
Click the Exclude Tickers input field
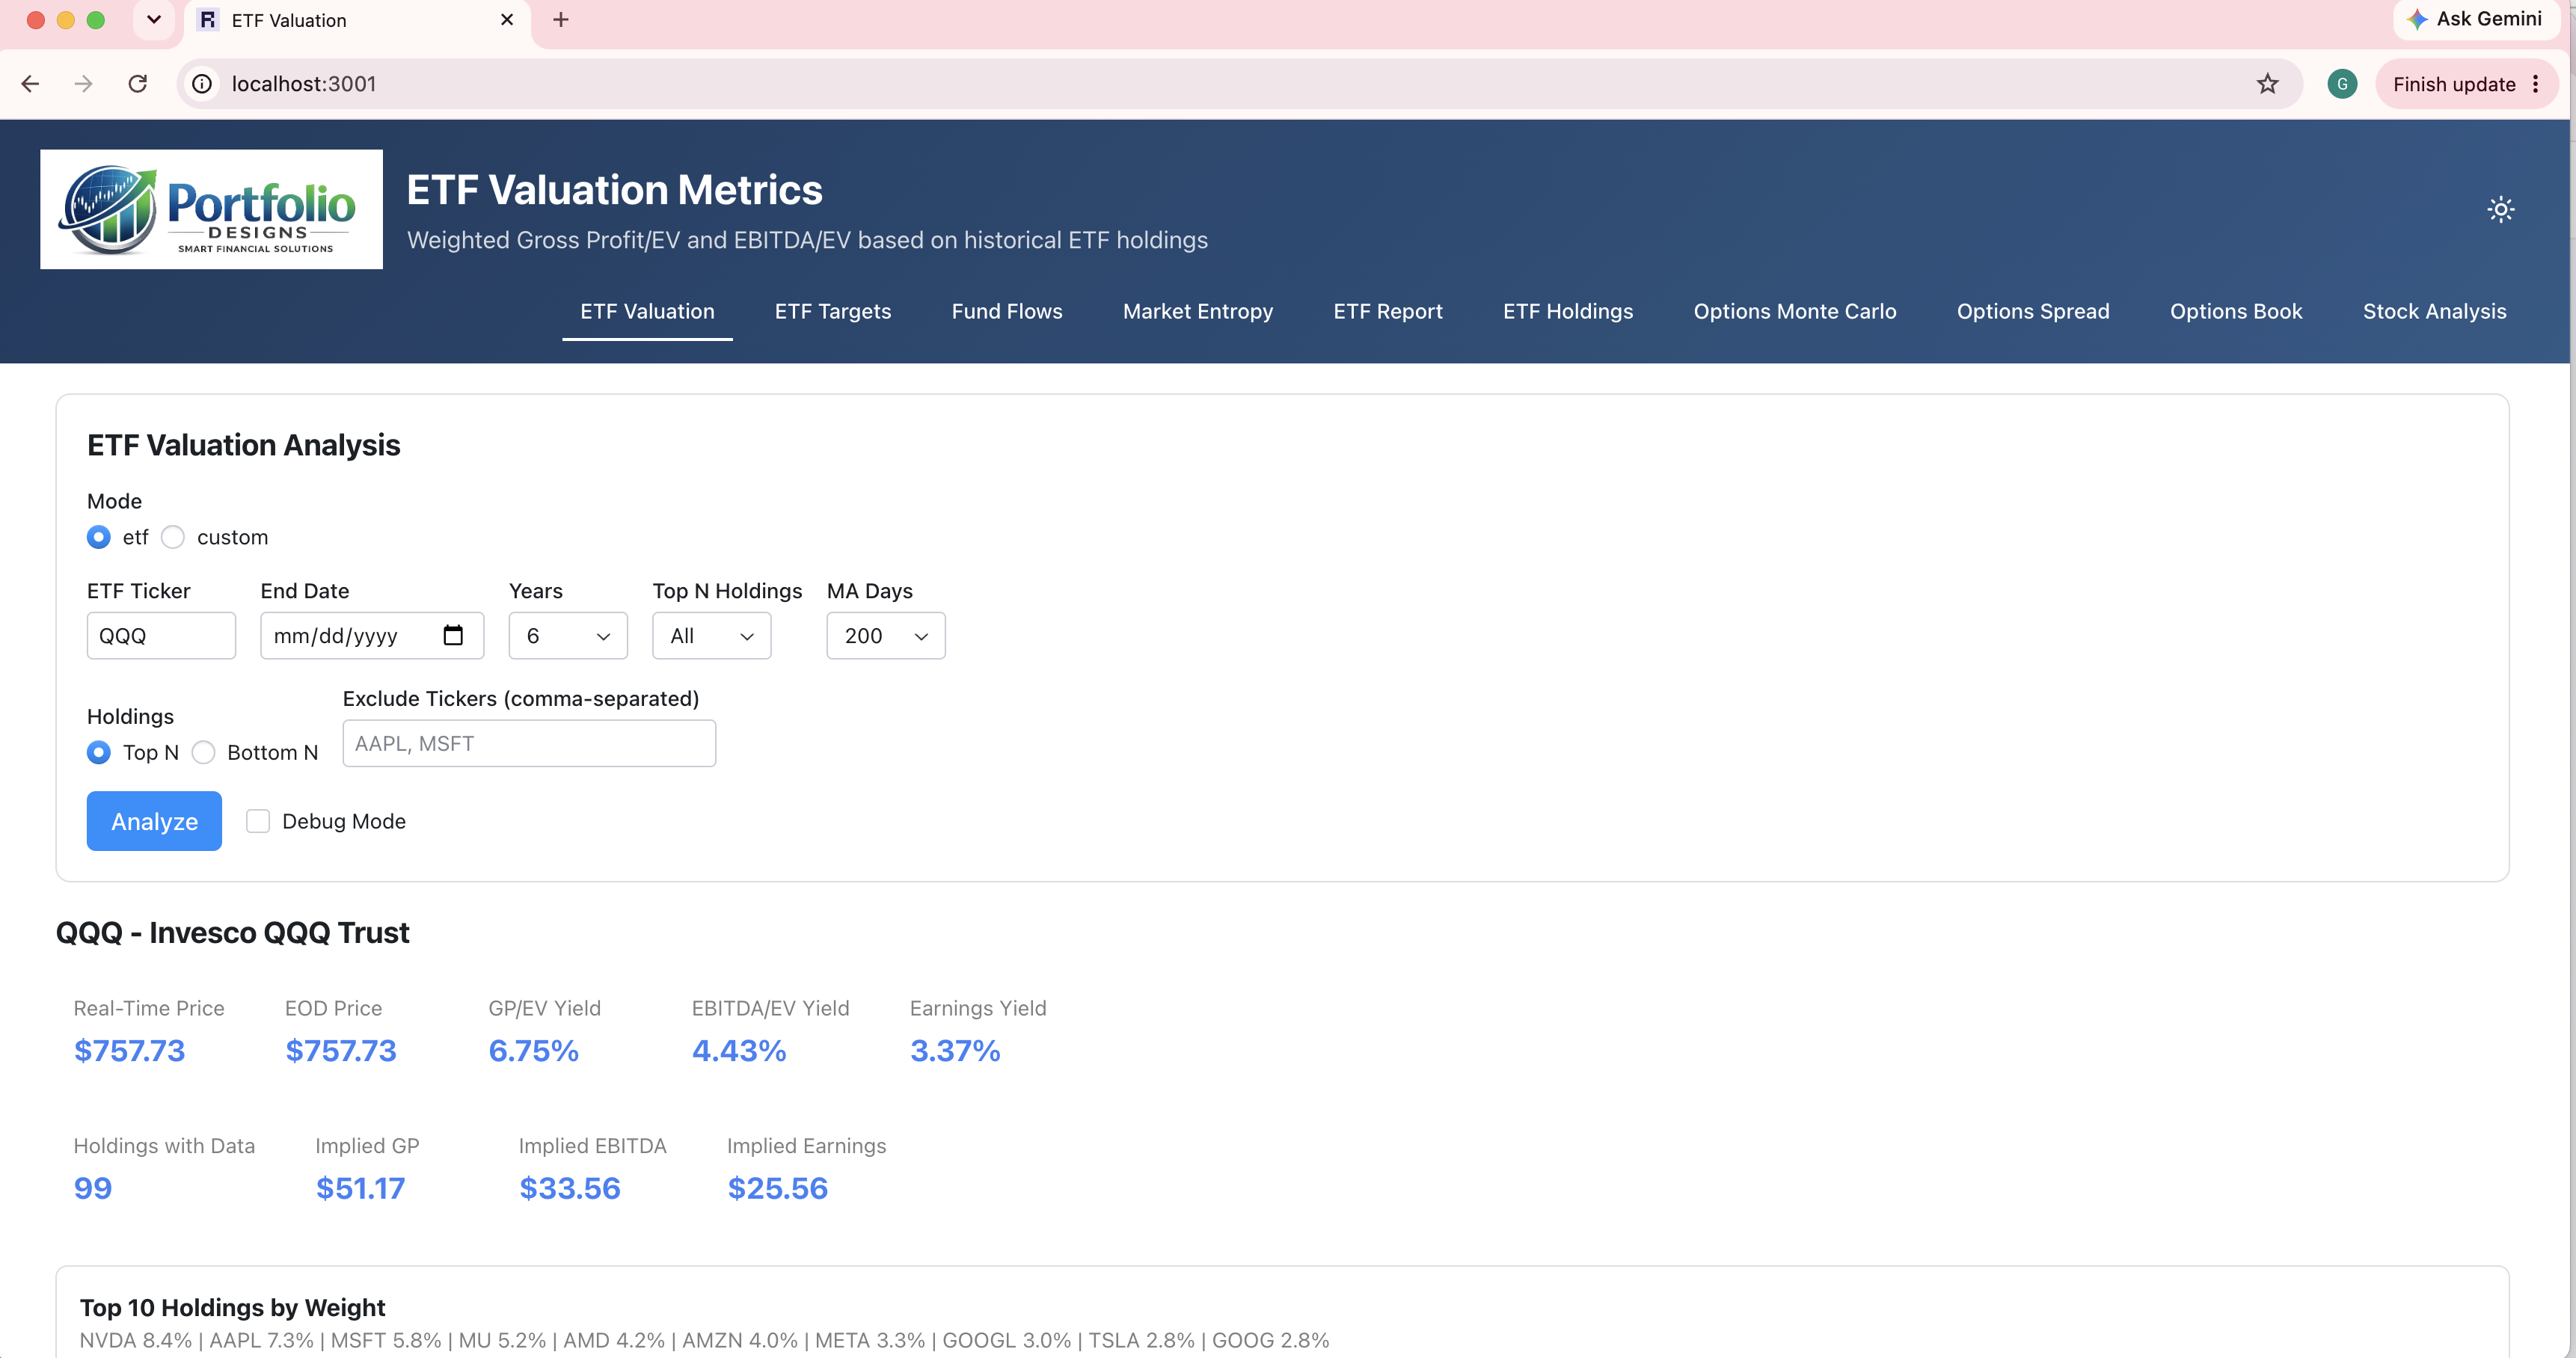(529, 743)
